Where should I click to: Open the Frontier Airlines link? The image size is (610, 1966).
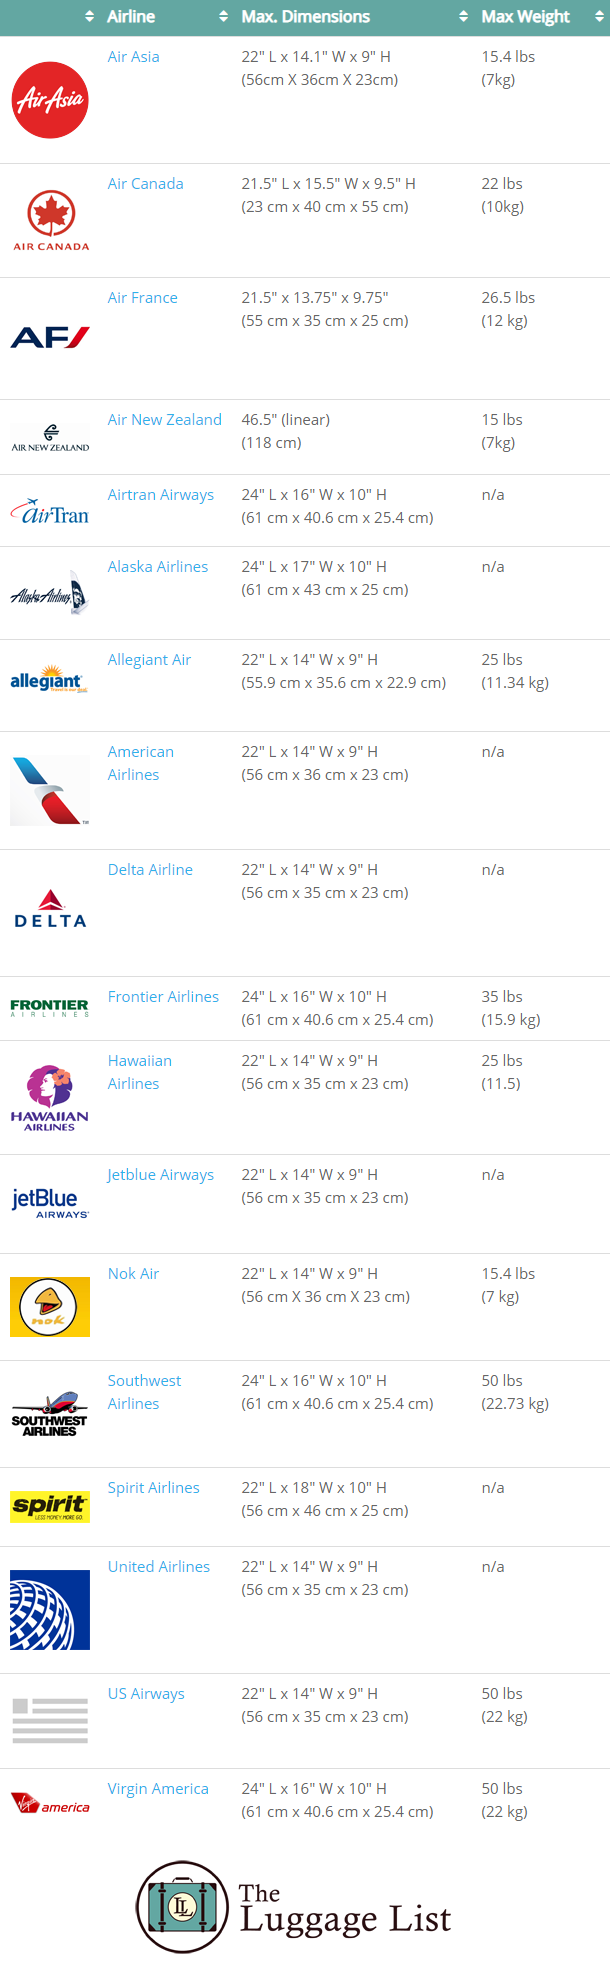(163, 997)
